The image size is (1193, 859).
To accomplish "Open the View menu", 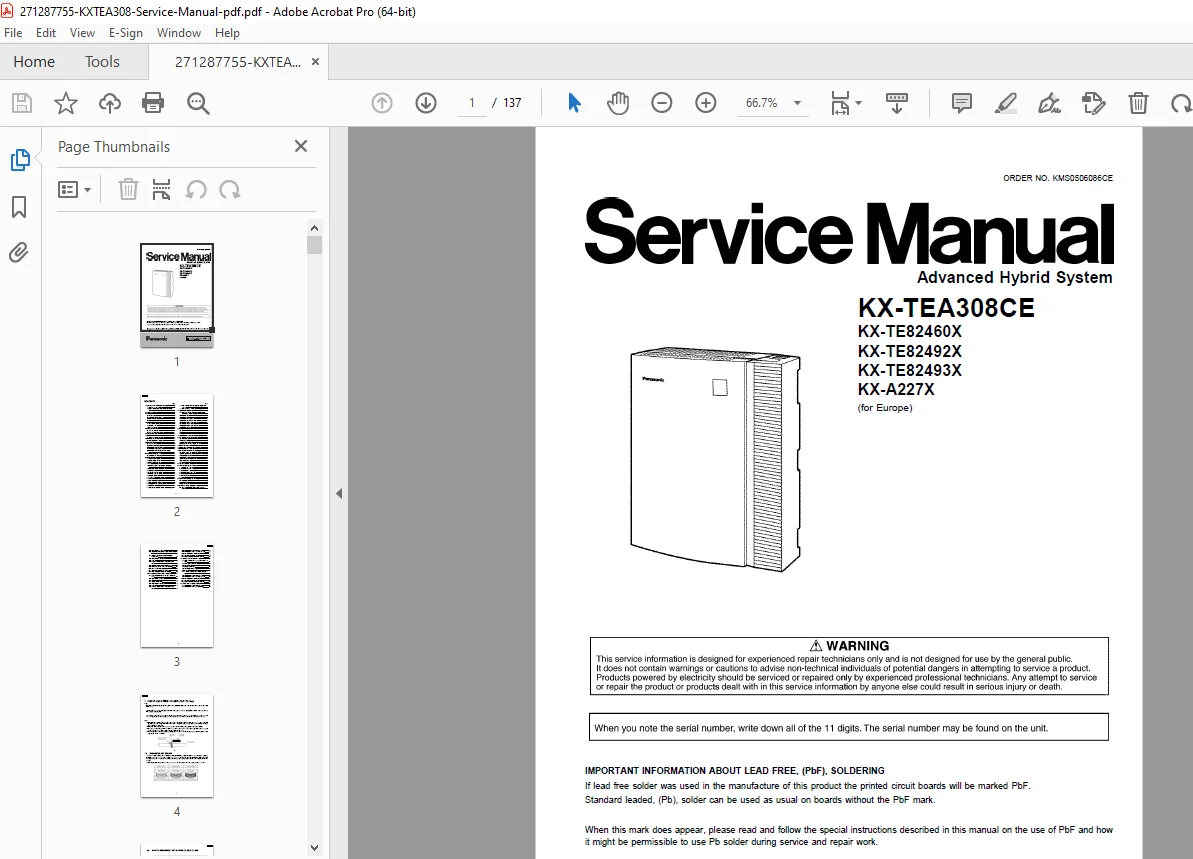I will tap(82, 33).
